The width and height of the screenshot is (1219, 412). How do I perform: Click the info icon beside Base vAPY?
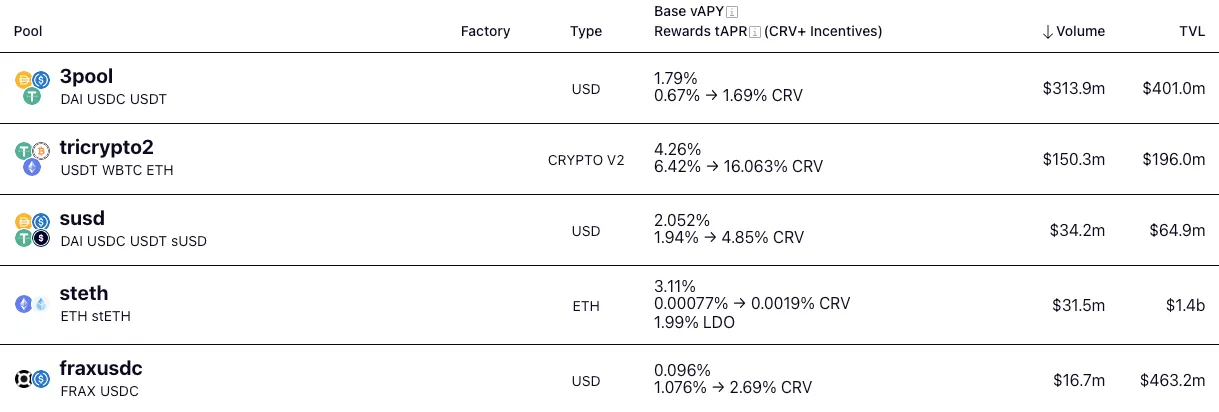click(x=745, y=12)
